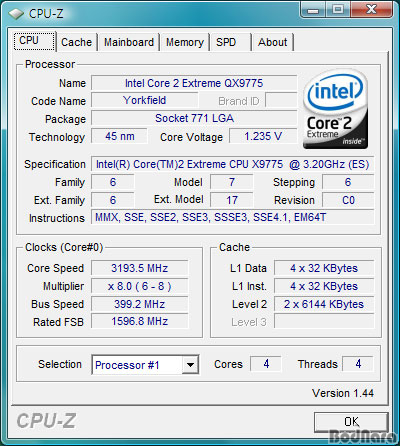Close the CPU-Z window
This screenshot has width=400, height=446.
(x=371, y=10)
